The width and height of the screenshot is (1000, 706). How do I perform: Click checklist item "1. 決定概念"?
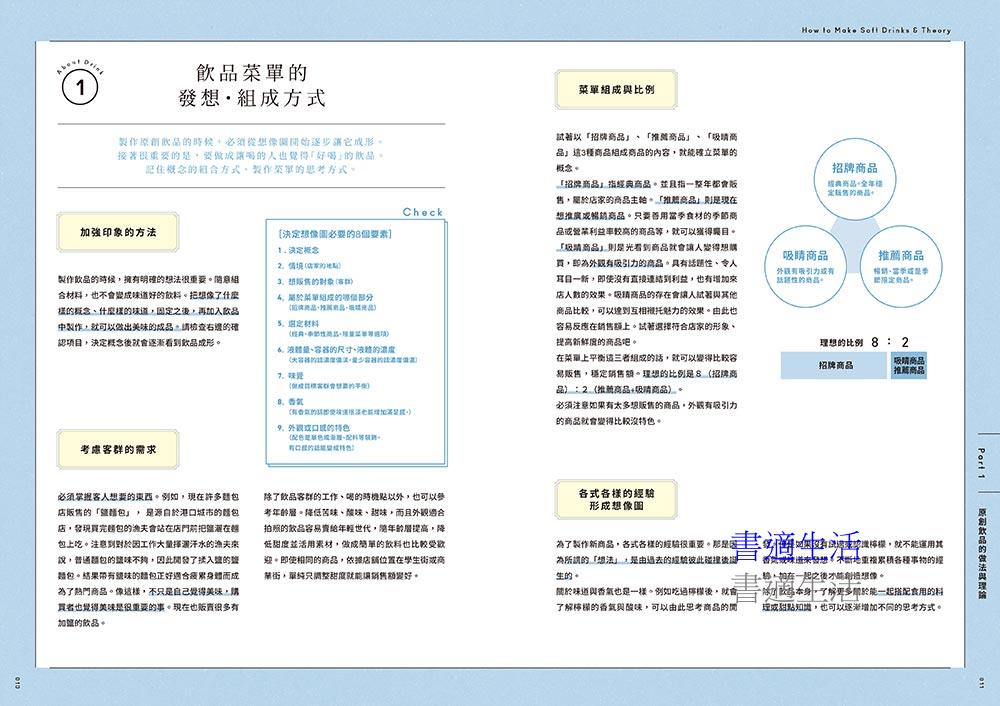[x=298, y=250]
